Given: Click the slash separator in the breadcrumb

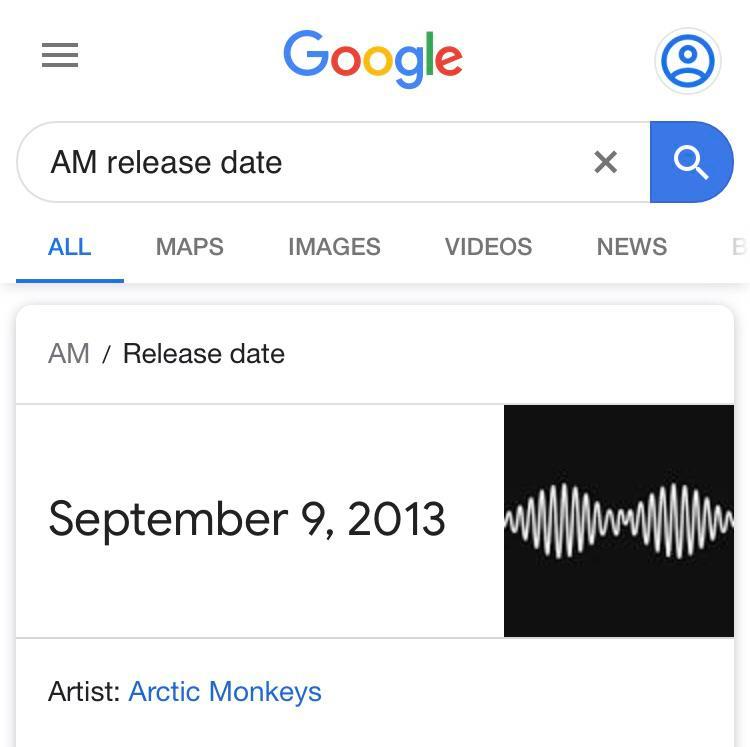Looking at the screenshot, I should click(106, 355).
